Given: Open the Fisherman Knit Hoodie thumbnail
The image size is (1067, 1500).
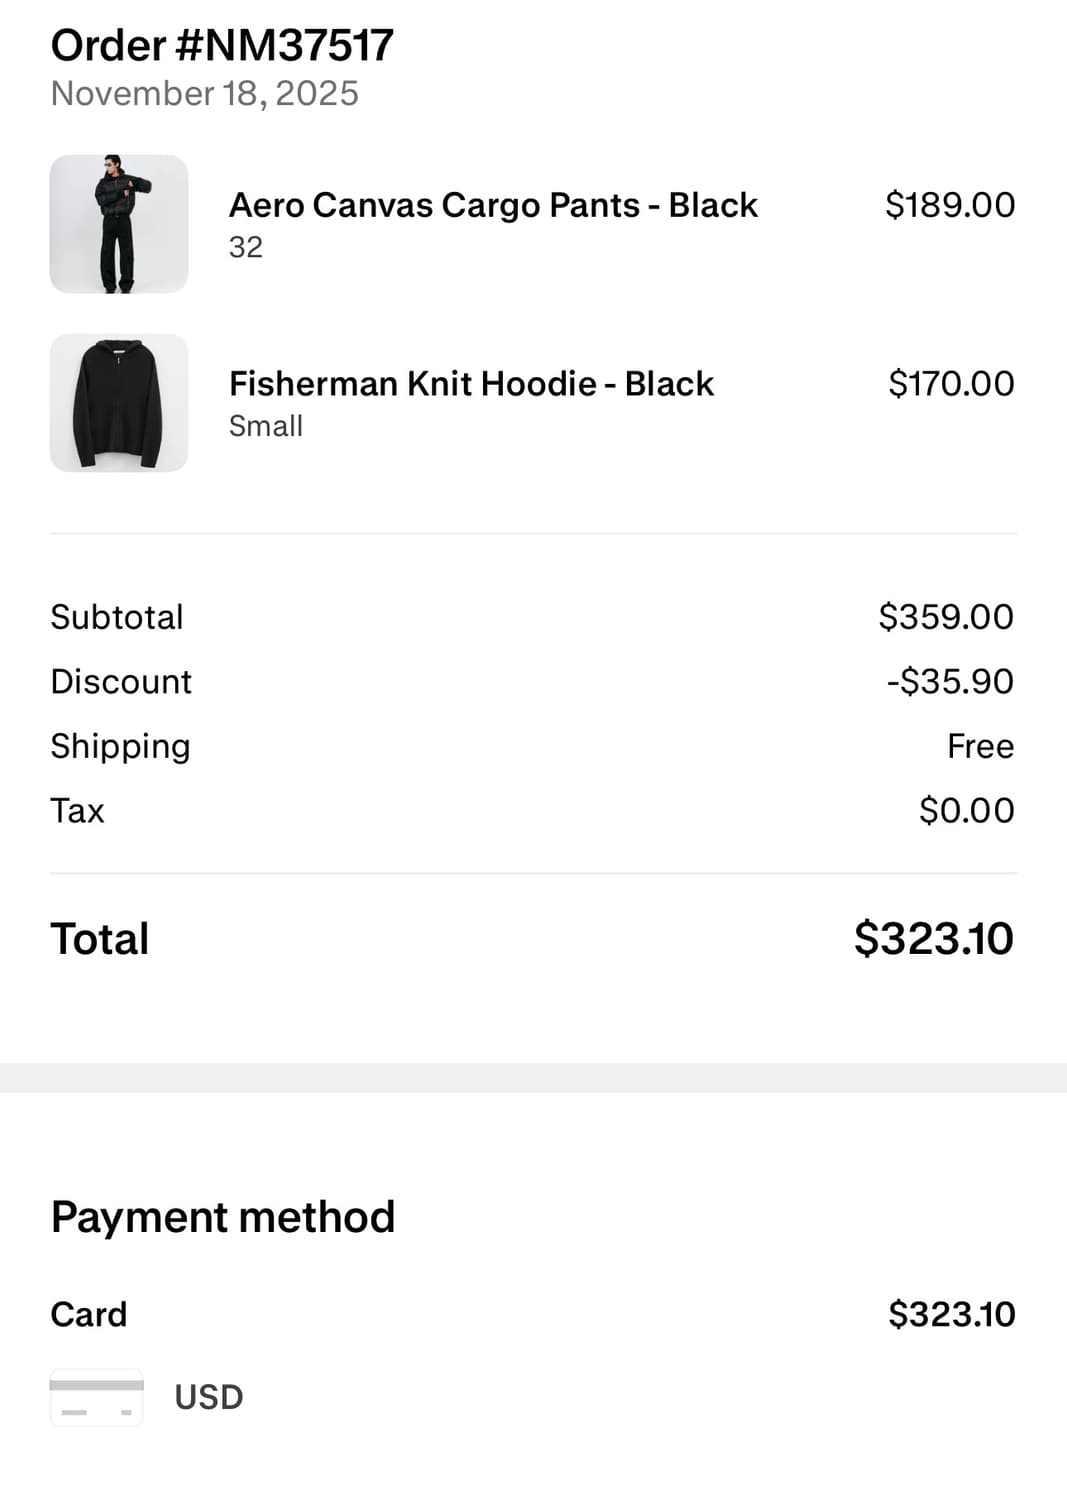Looking at the screenshot, I should (x=119, y=403).
